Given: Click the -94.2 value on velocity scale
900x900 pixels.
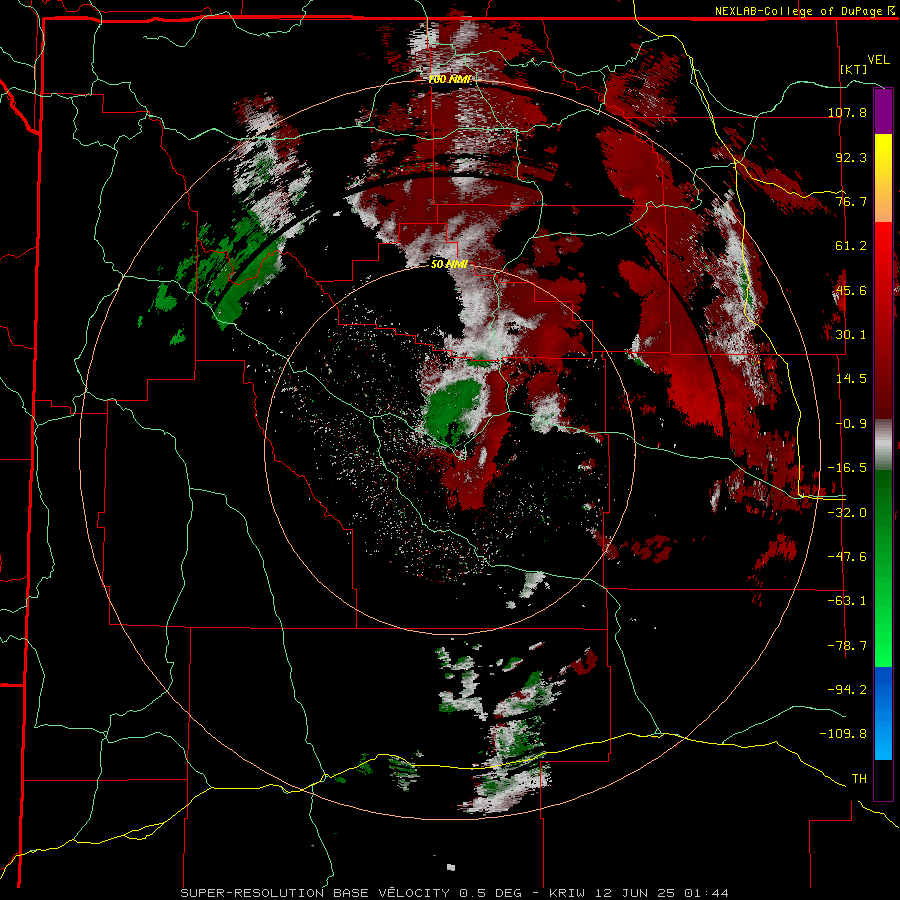Looking at the screenshot, I should 847,689.
